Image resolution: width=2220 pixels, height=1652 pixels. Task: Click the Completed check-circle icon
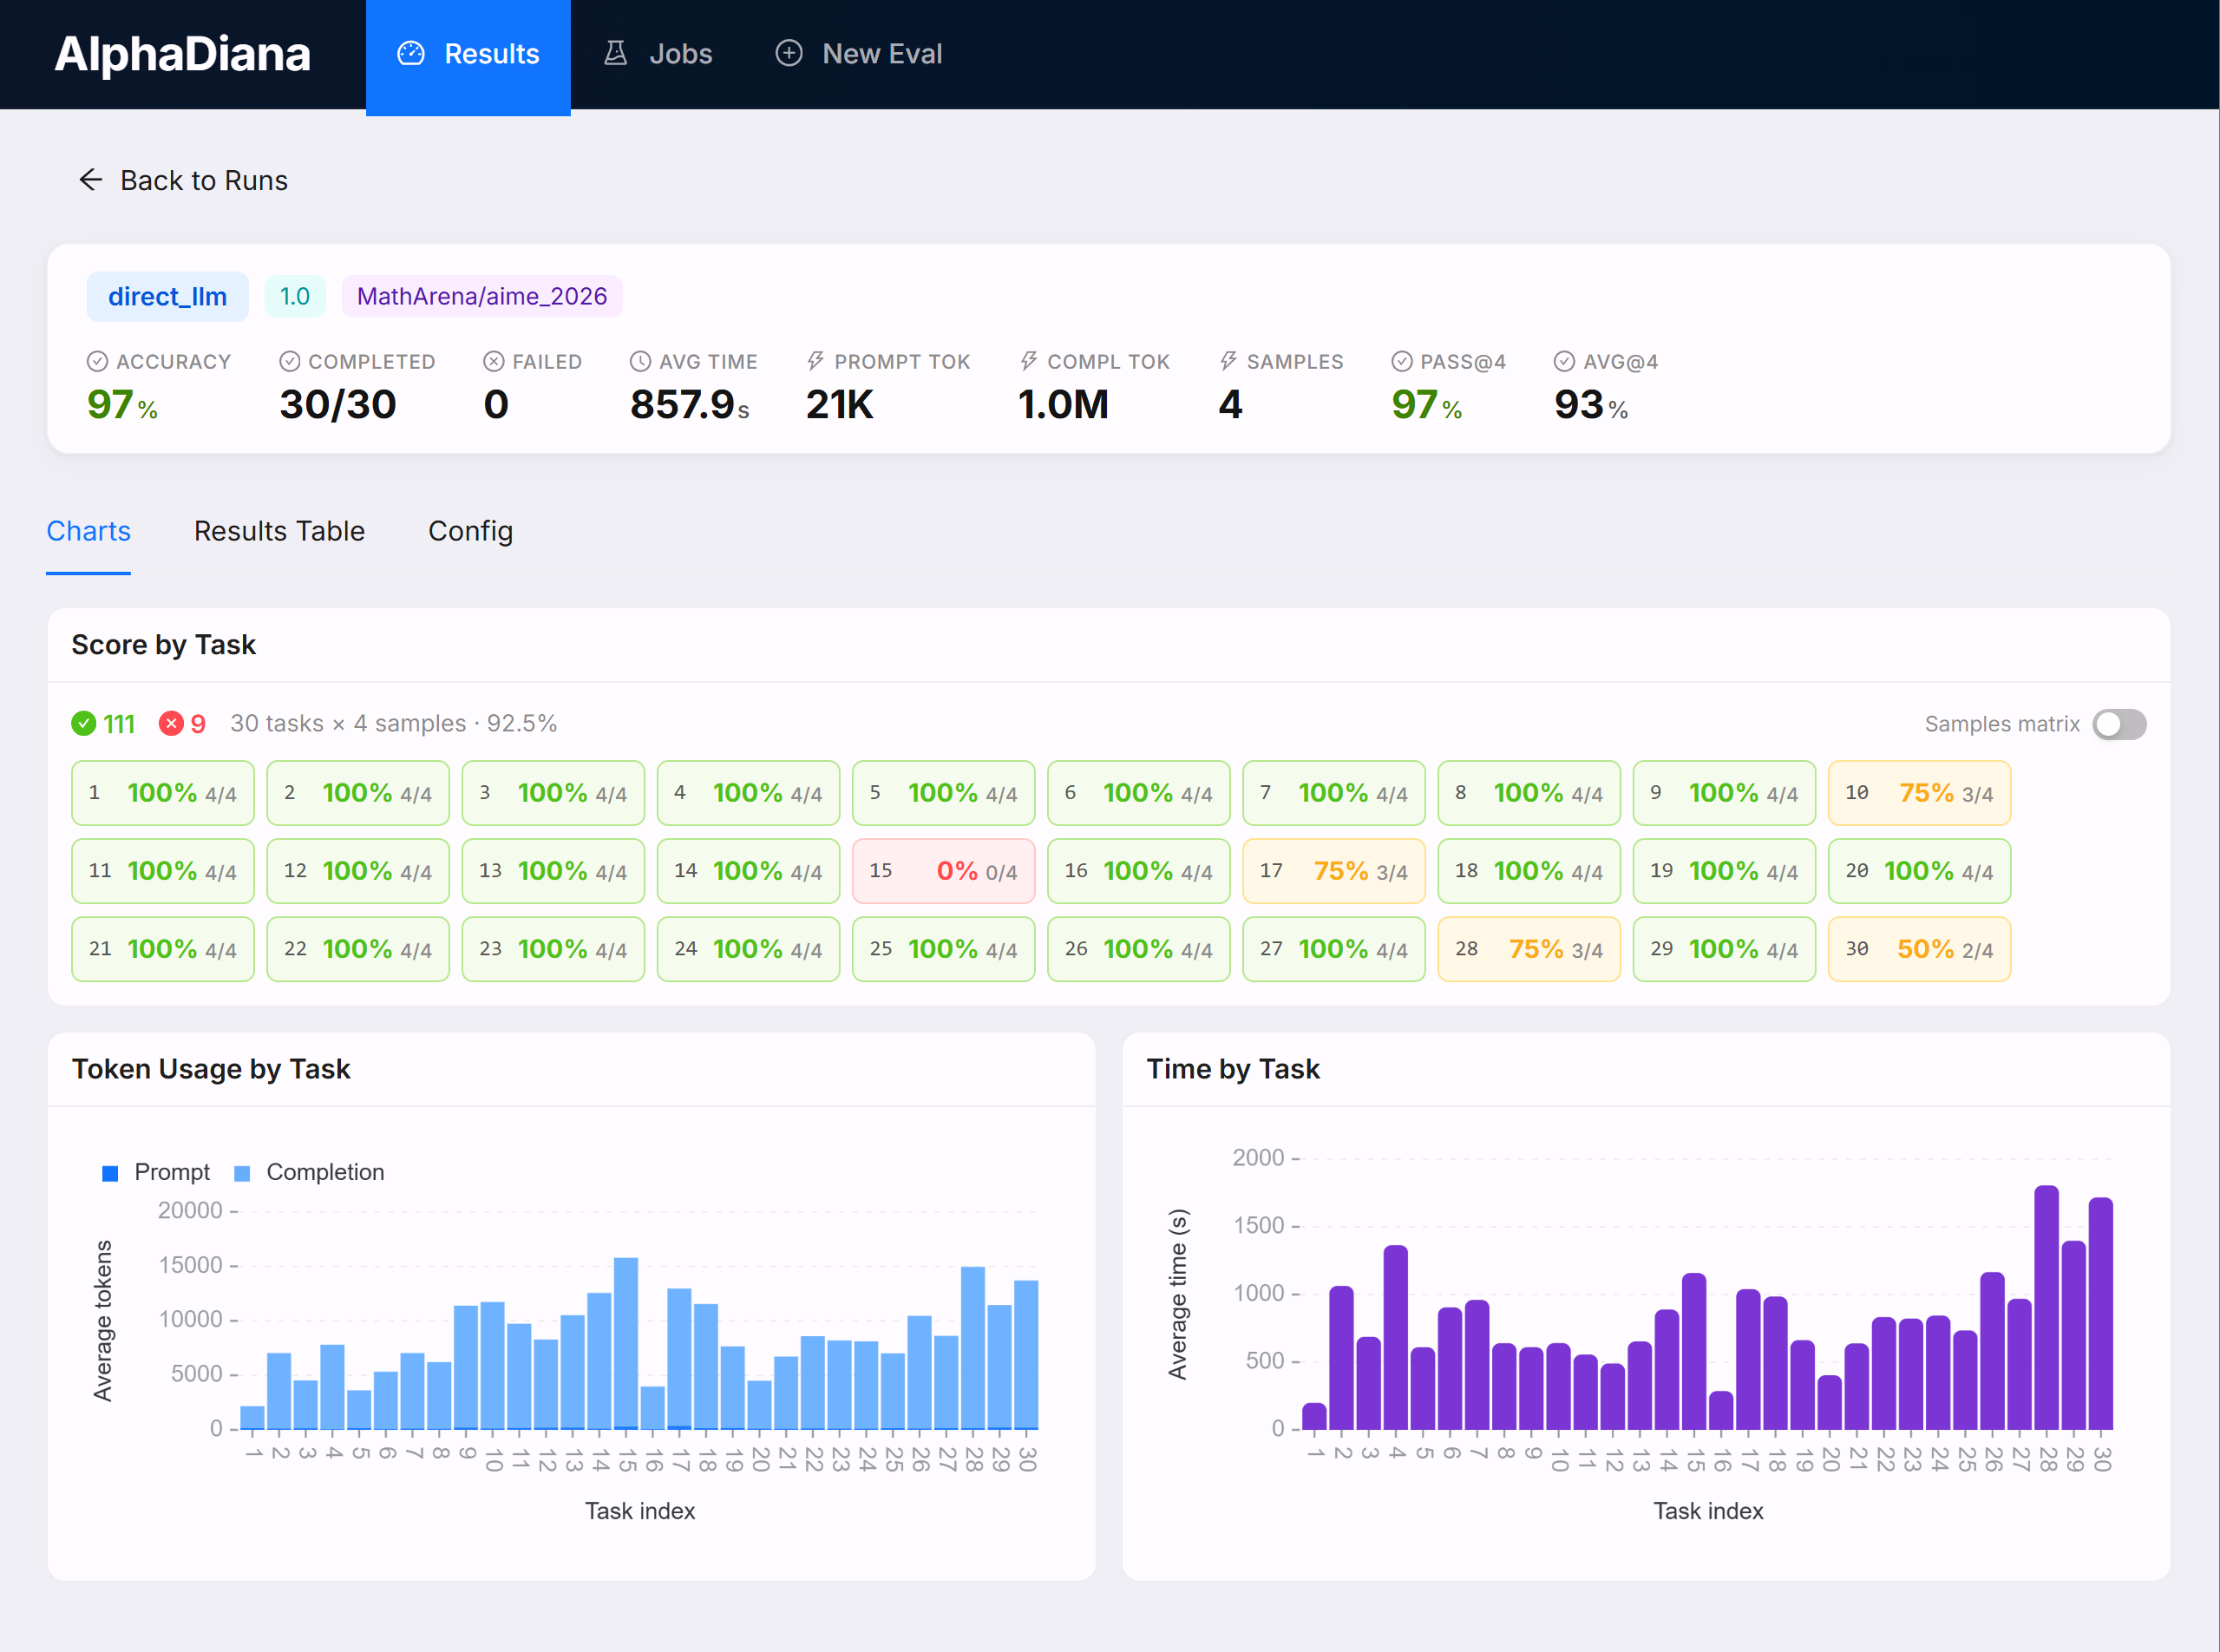[290, 361]
